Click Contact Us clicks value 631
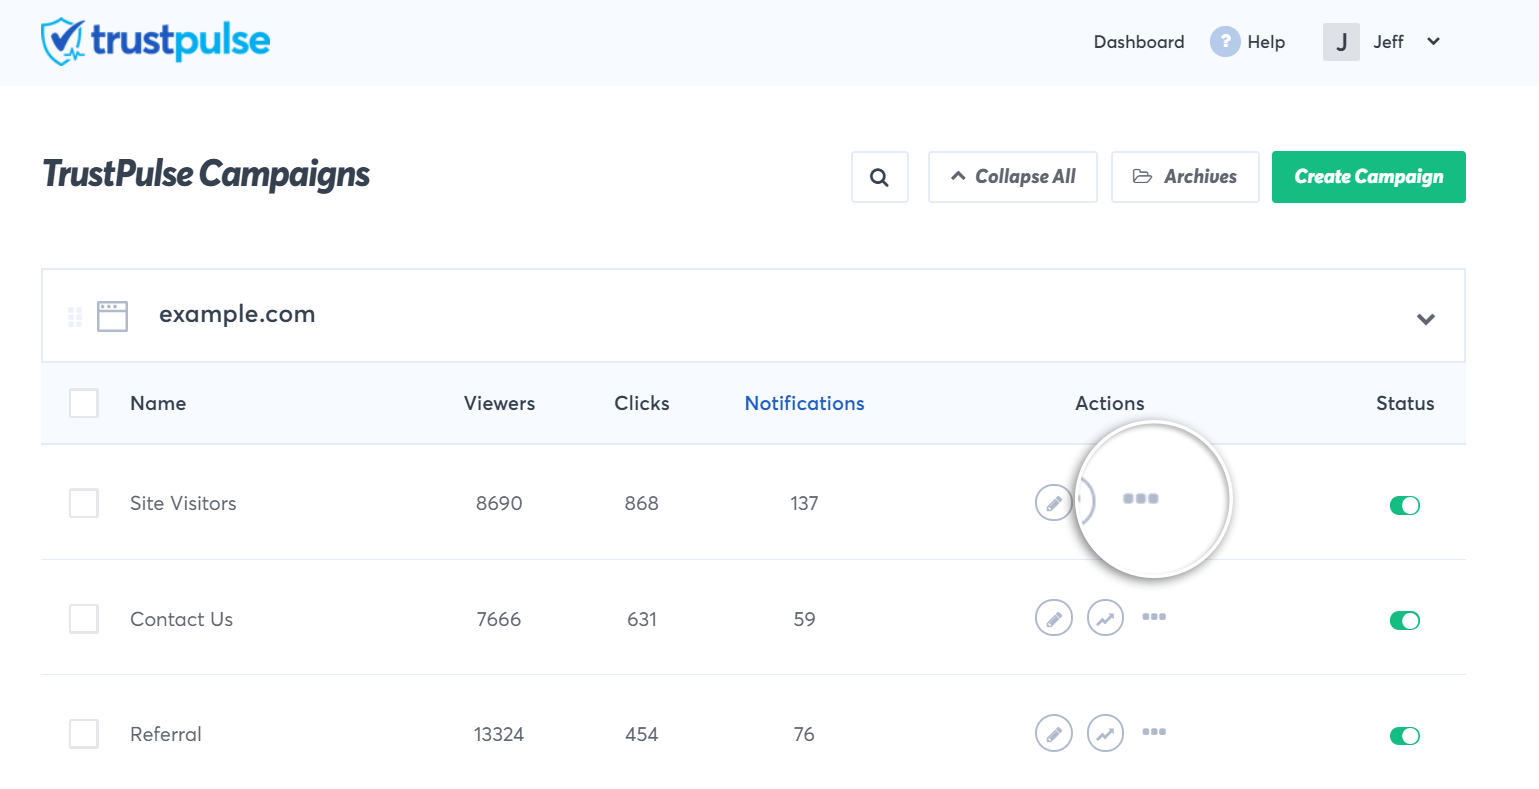This screenshot has height=789, width=1539. pyautogui.click(x=642, y=620)
